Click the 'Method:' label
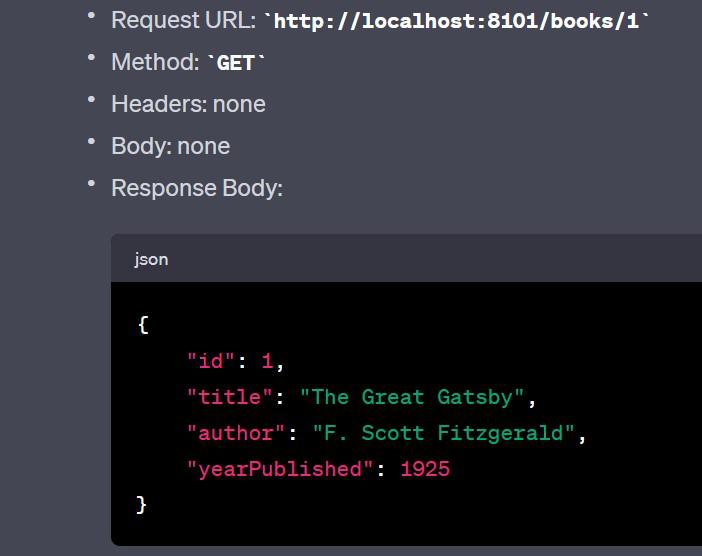 (155, 62)
